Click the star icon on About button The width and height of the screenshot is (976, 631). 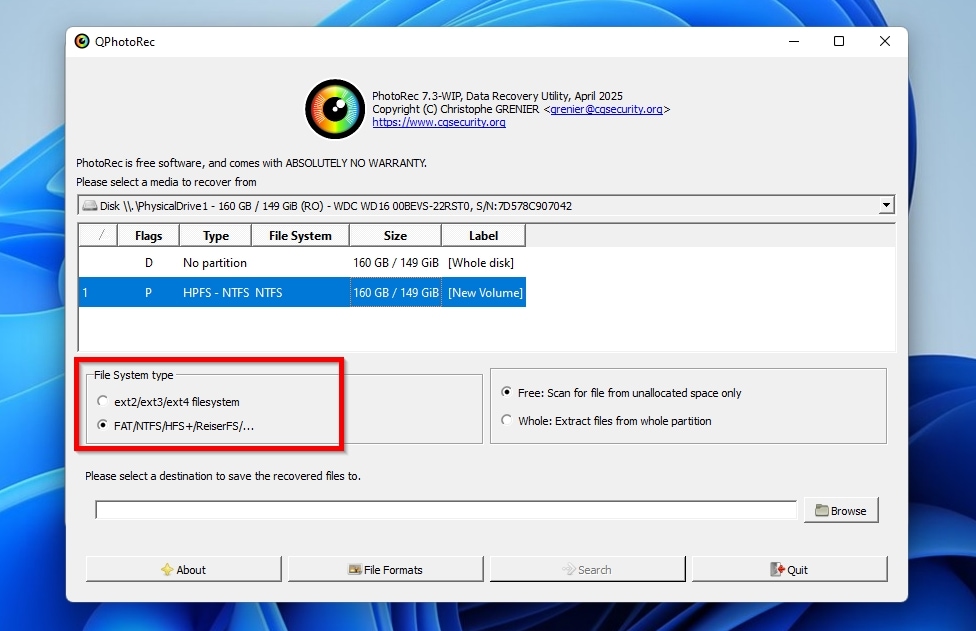point(166,568)
